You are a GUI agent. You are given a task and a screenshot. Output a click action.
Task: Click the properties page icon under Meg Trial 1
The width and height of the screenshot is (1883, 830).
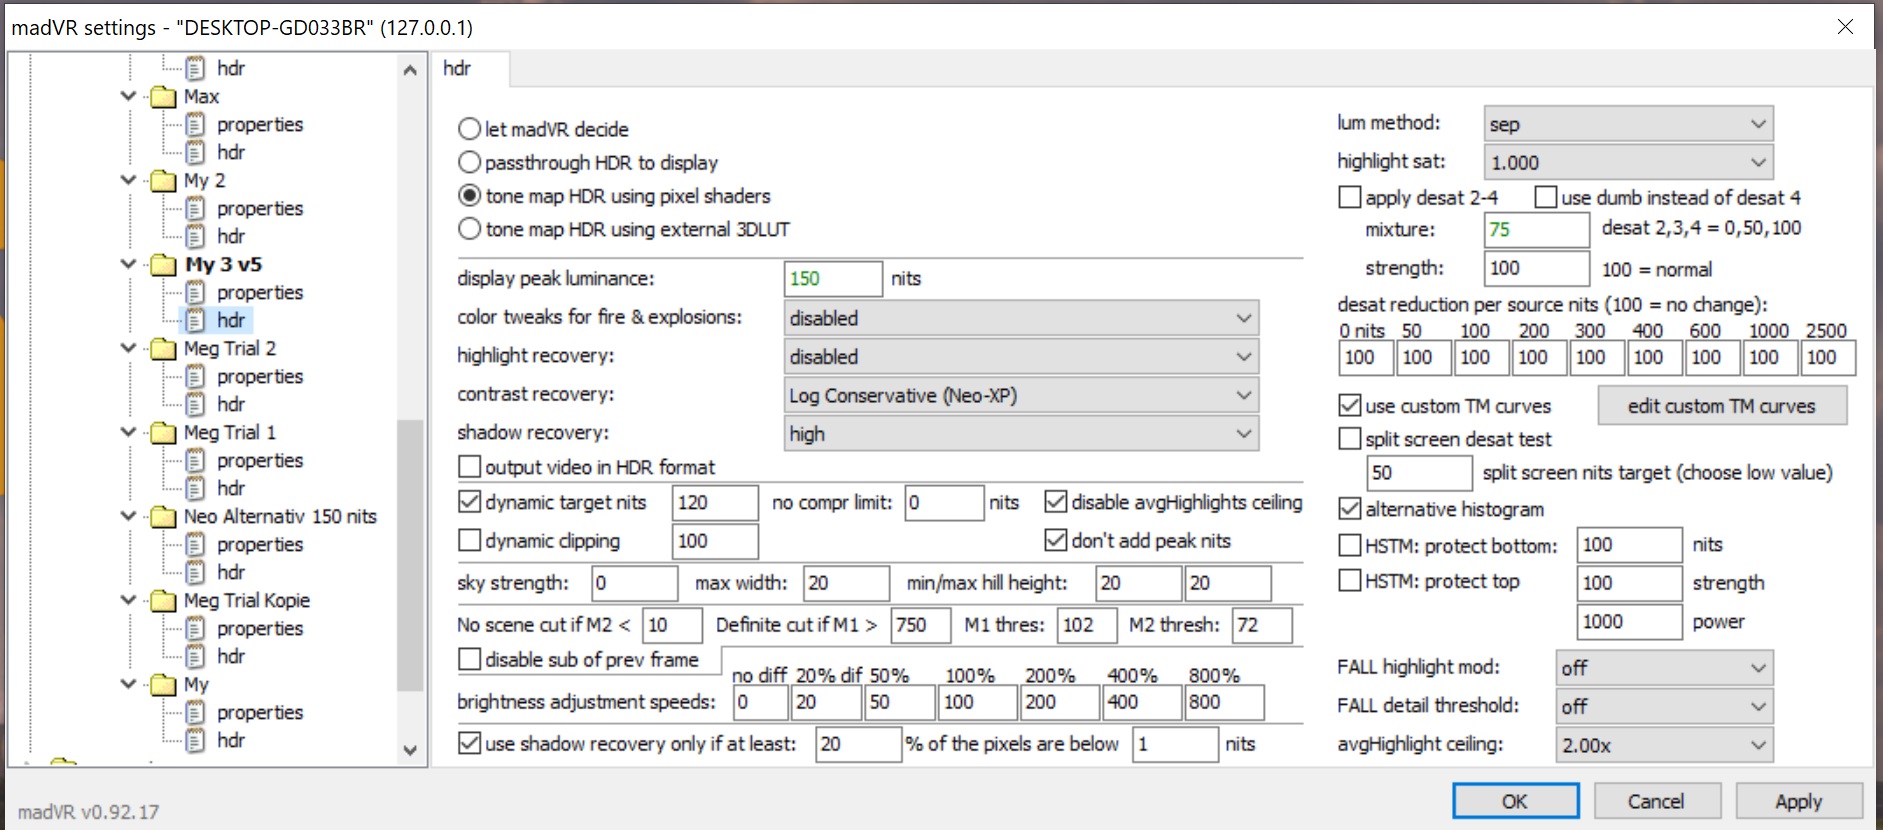[196, 461]
